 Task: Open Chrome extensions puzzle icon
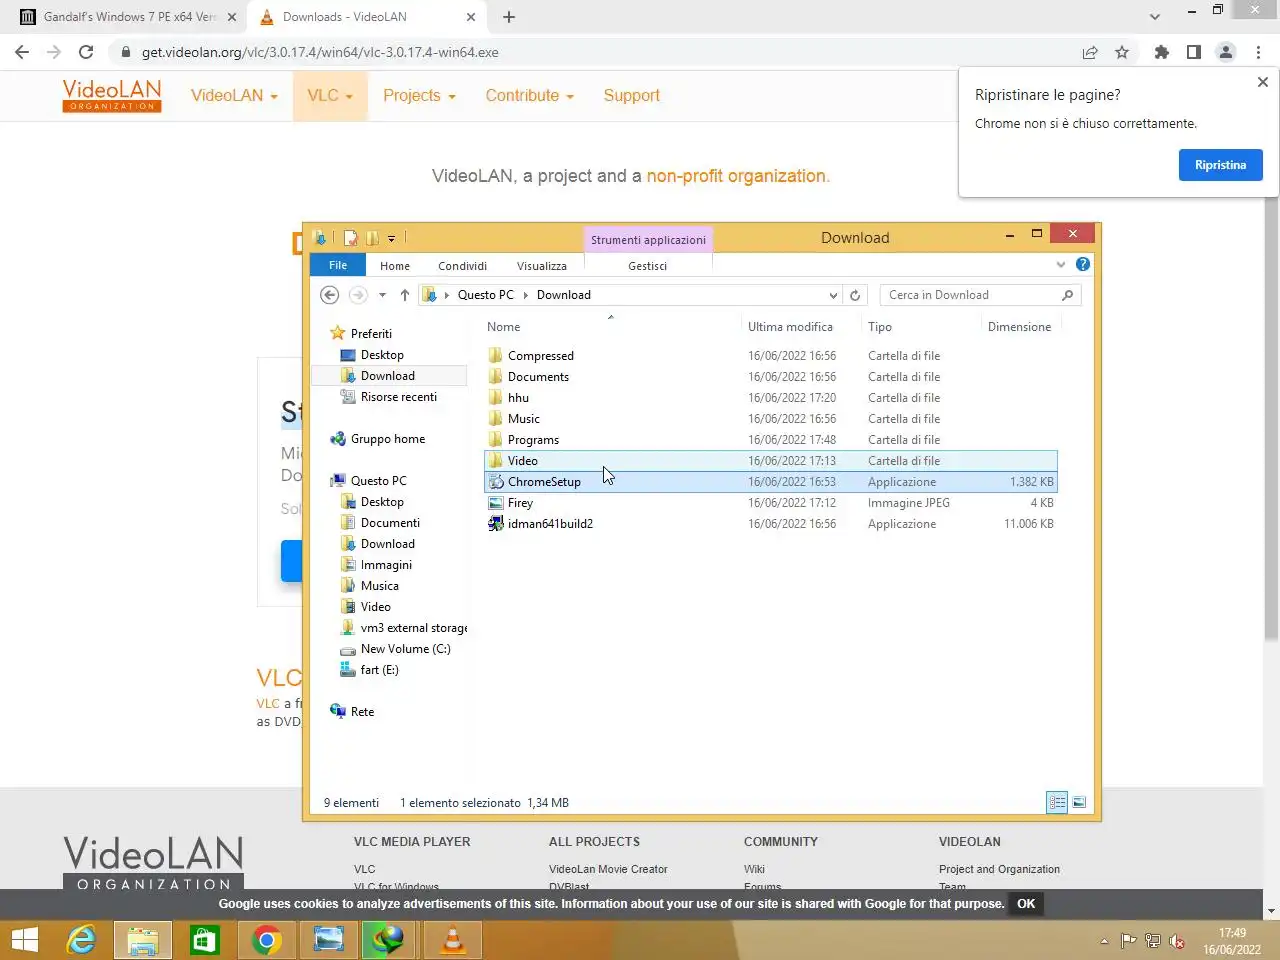1161,52
